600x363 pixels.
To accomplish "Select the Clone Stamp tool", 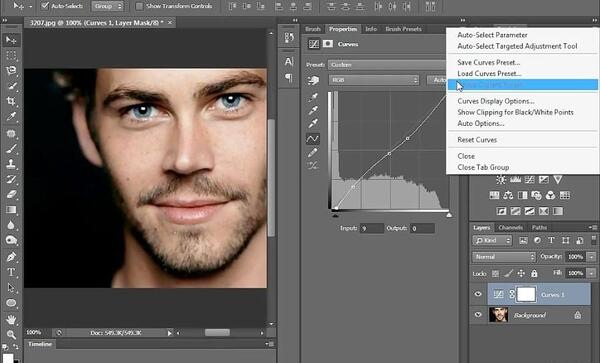I will click(11, 164).
